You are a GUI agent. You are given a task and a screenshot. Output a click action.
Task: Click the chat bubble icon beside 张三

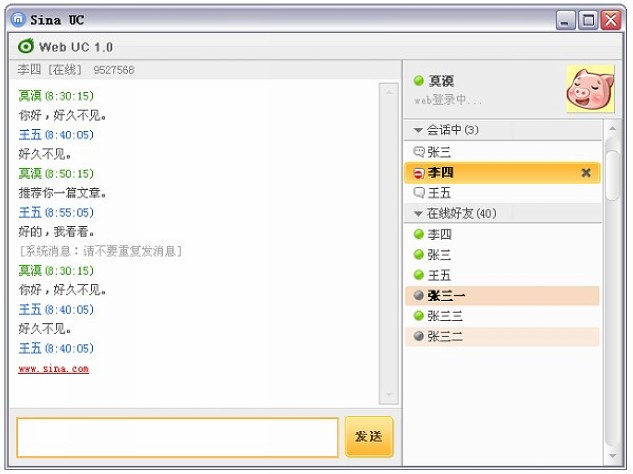(x=419, y=152)
